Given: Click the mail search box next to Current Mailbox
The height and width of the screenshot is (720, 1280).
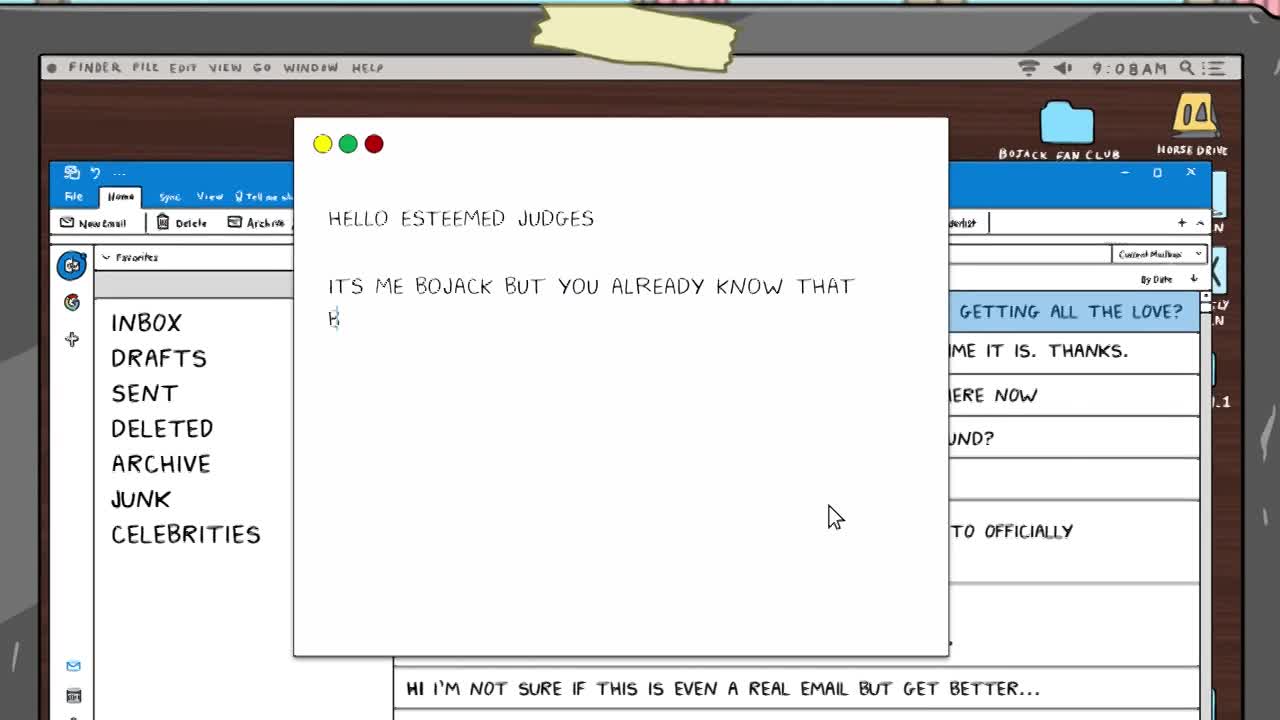Looking at the screenshot, I should coord(1030,254).
